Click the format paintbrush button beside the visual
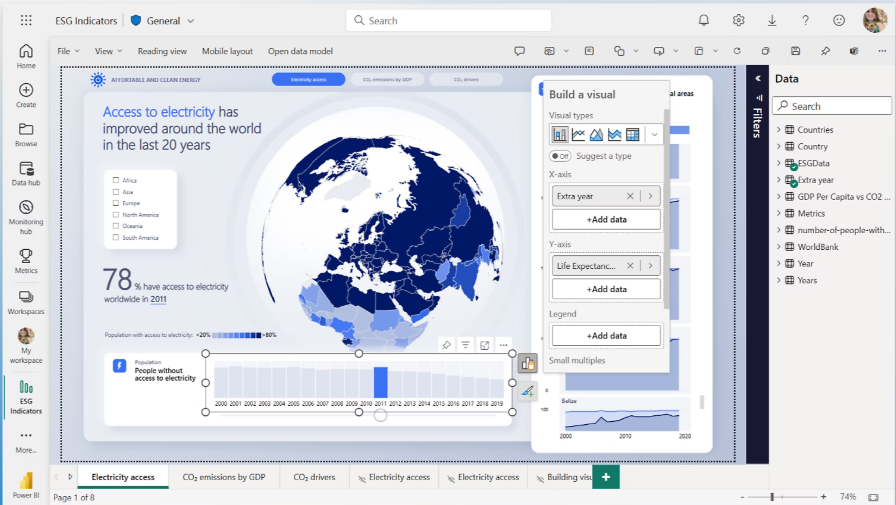 [x=527, y=391]
